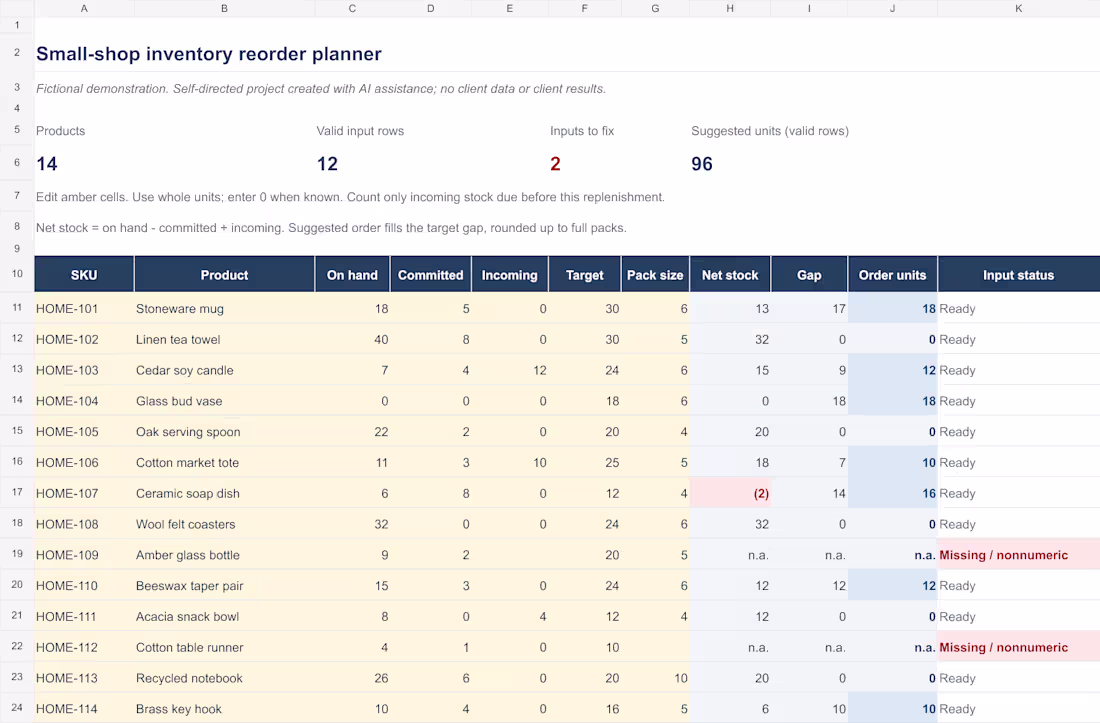Select column B header
This screenshot has height=723, width=1100.
[x=224, y=8]
